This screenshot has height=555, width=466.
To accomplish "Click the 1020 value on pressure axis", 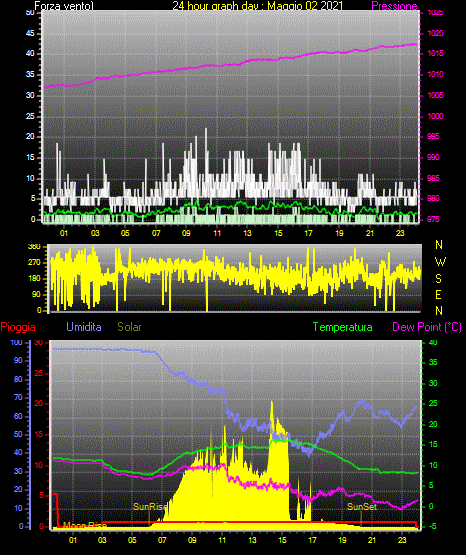I will click(x=435, y=33).
